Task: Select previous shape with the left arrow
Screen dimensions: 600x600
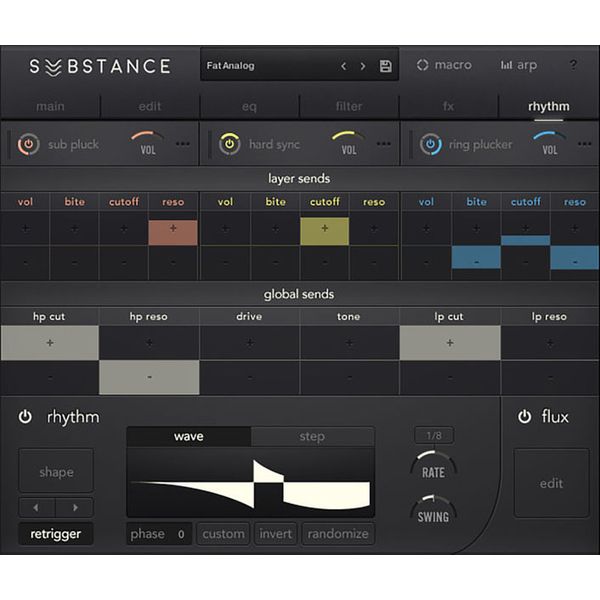Action: pyautogui.click(x=37, y=508)
